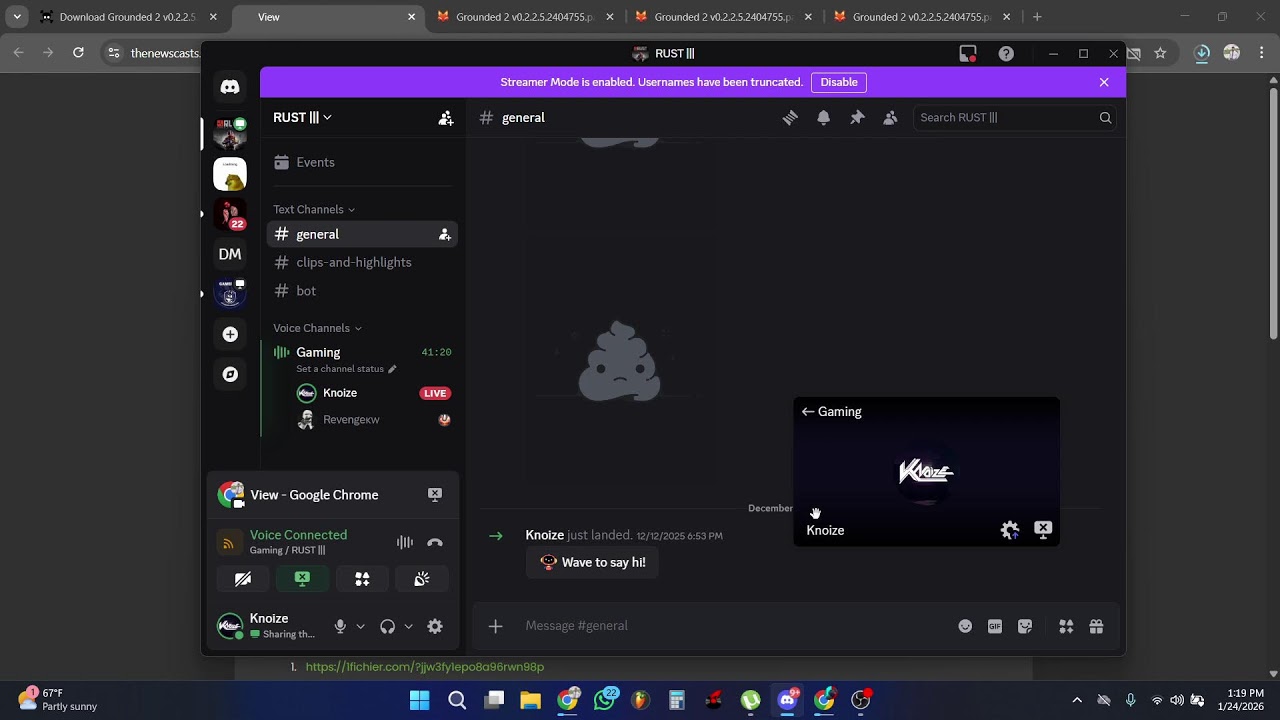The image size is (1280, 720).
Task: Attach a file with plus button
Action: [x=495, y=626]
